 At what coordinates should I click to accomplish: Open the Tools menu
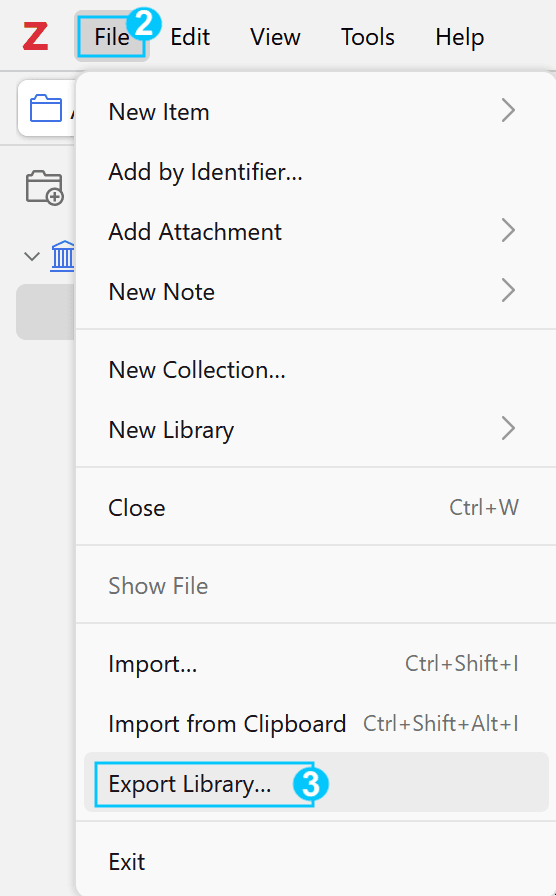[x=367, y=37]
